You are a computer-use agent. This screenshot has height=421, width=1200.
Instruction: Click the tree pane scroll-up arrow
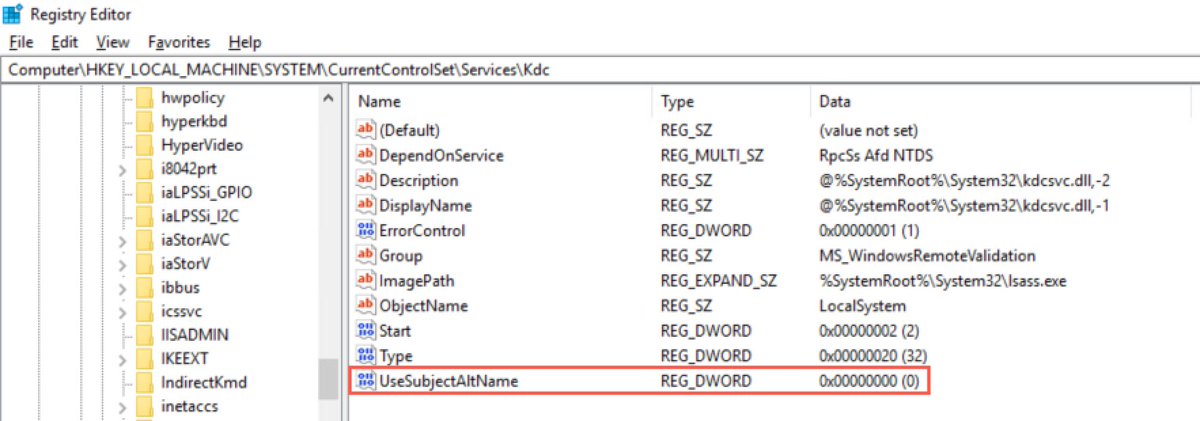pyautogui.click(x=328, y=98)
